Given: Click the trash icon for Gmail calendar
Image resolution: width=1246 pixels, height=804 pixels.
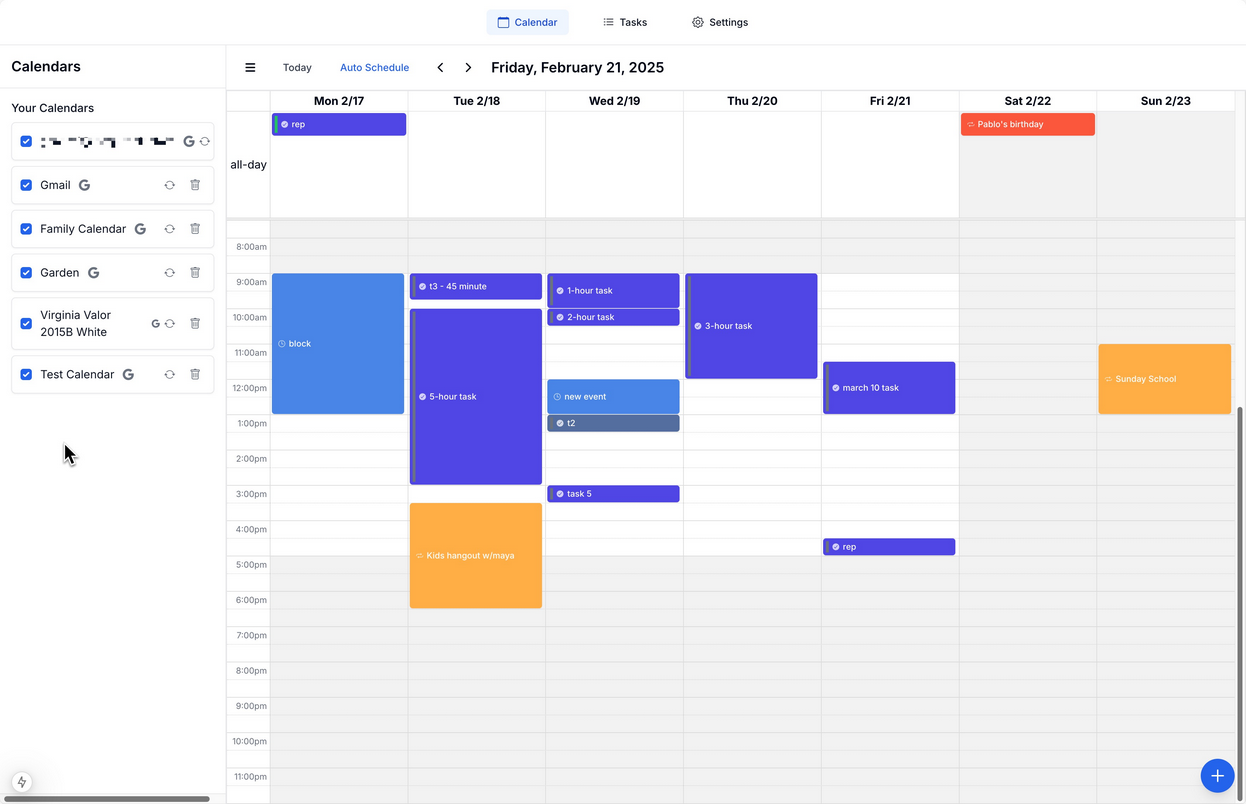Looking at the screenshot, I should (195, 185).
